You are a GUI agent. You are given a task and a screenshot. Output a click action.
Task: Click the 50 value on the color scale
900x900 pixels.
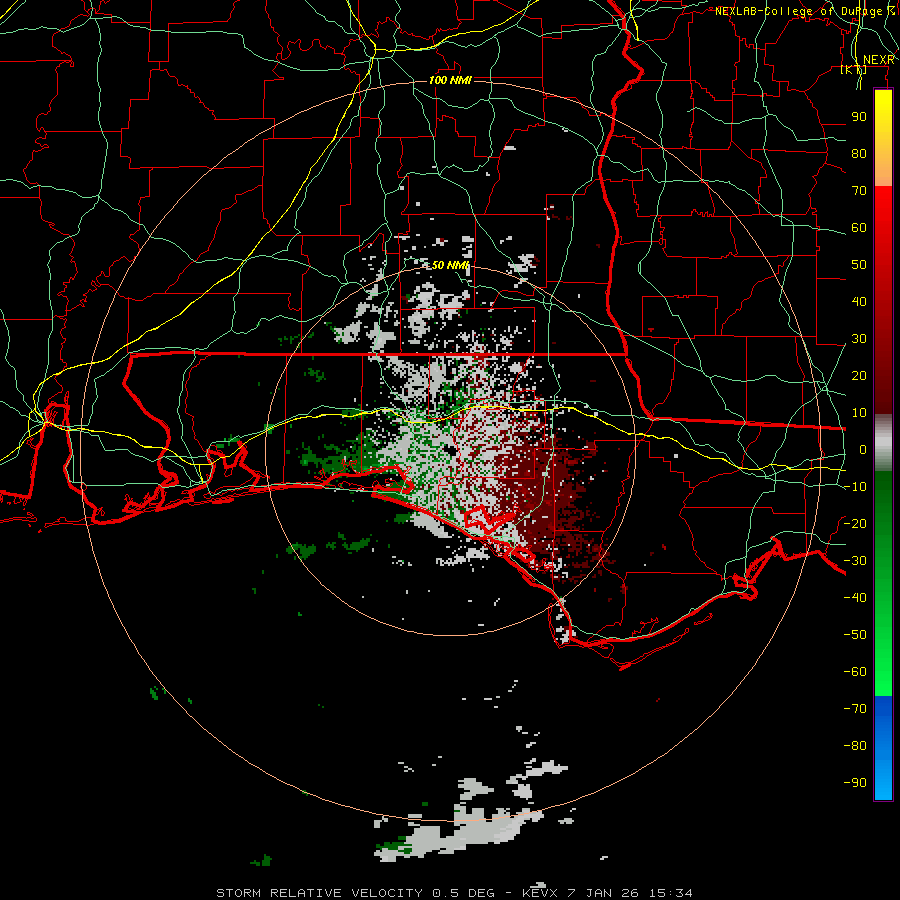click(859, 265)
